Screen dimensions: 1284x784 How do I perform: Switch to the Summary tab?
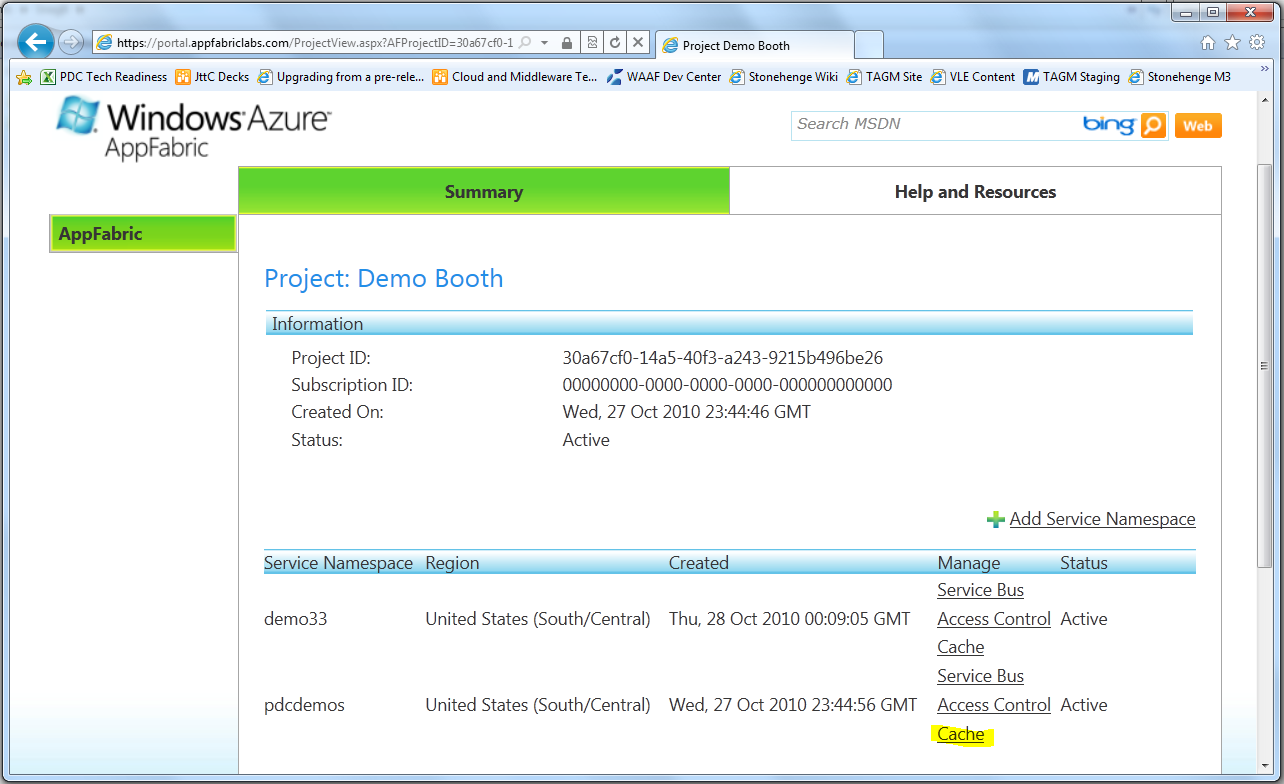click(484, 191)
